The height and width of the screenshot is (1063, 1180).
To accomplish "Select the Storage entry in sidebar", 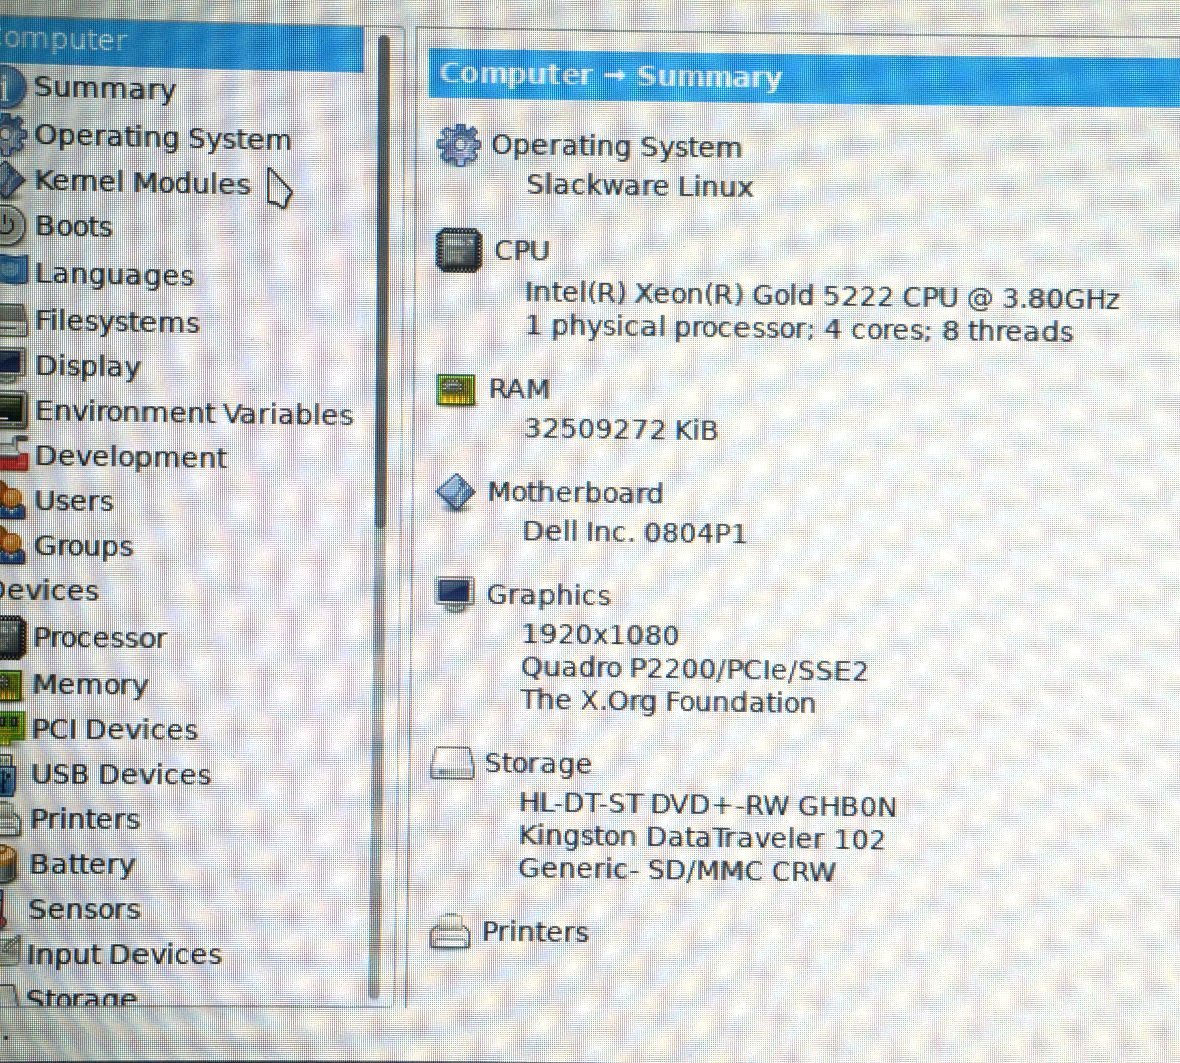I will pyautogui.click(x=81, y=998).
